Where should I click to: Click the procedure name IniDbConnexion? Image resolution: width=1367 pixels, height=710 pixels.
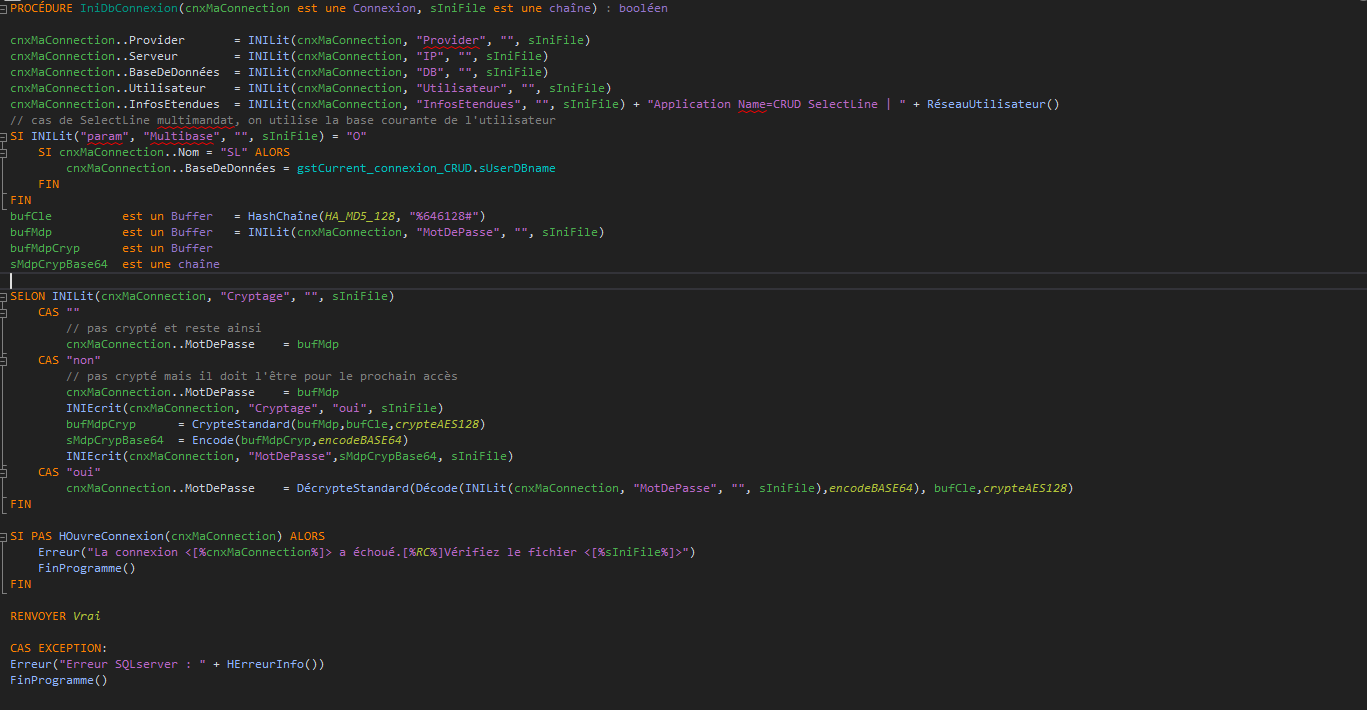(128, 8)
